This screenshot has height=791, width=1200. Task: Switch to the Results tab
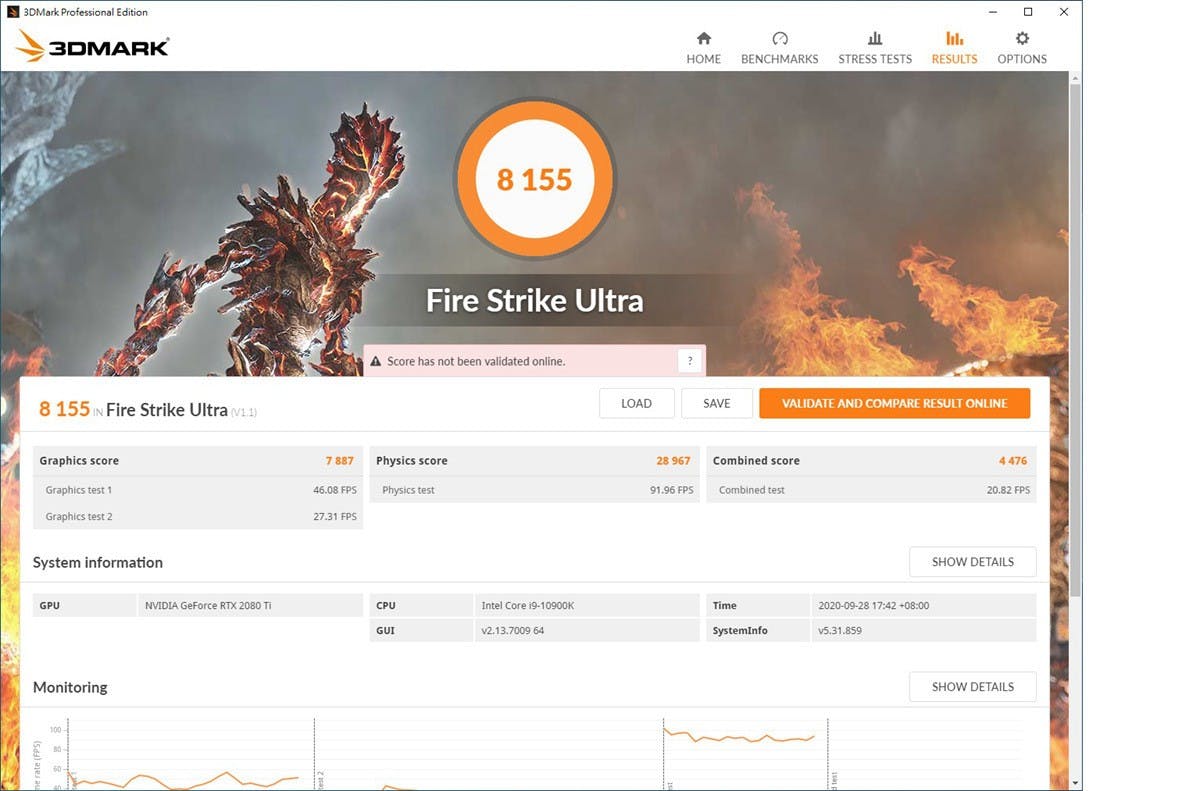coord(954,47)
